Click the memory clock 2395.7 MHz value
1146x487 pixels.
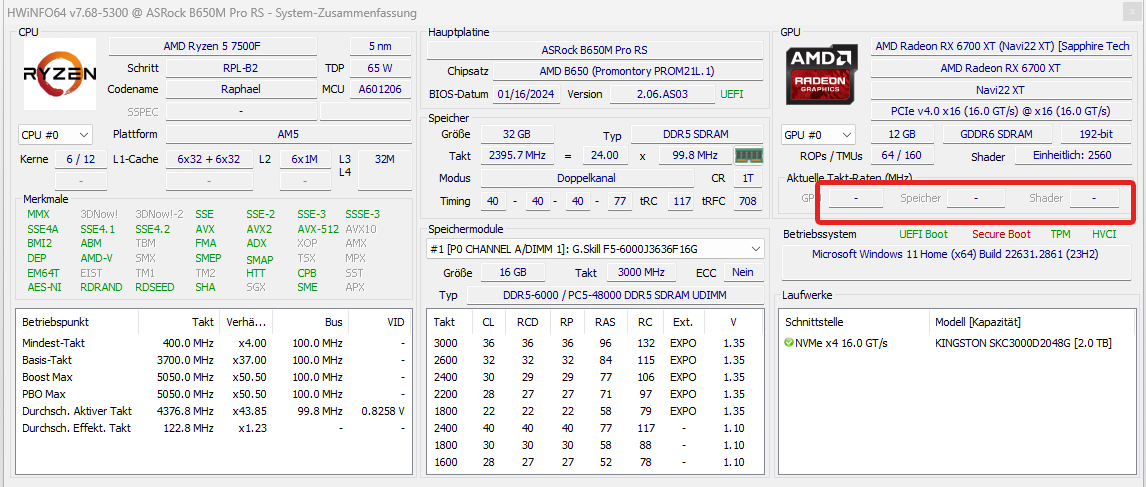[517, 156]
